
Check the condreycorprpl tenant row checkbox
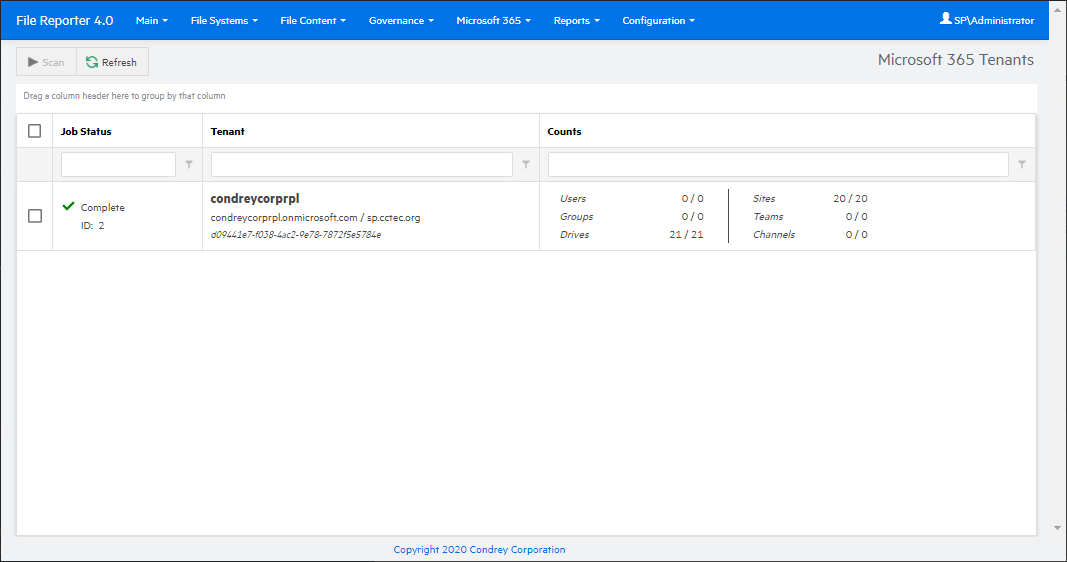click(x=35, y=216)
